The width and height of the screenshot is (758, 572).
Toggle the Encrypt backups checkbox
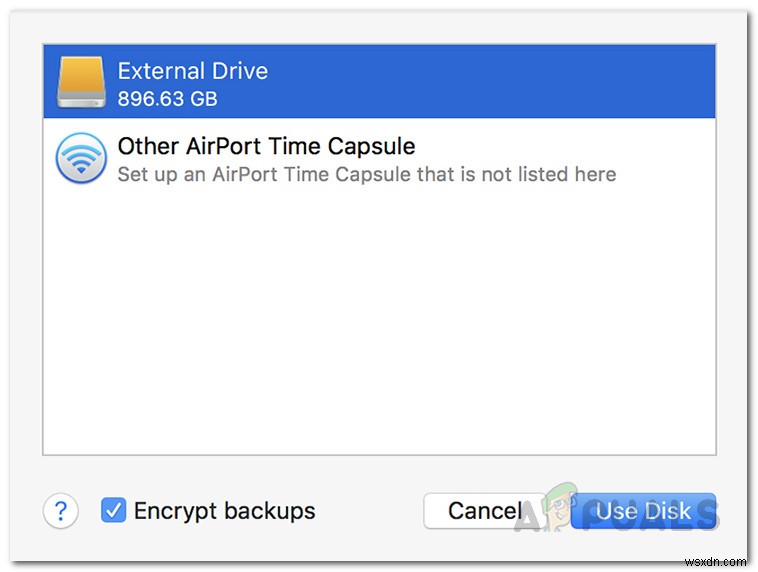coord(113,511)
